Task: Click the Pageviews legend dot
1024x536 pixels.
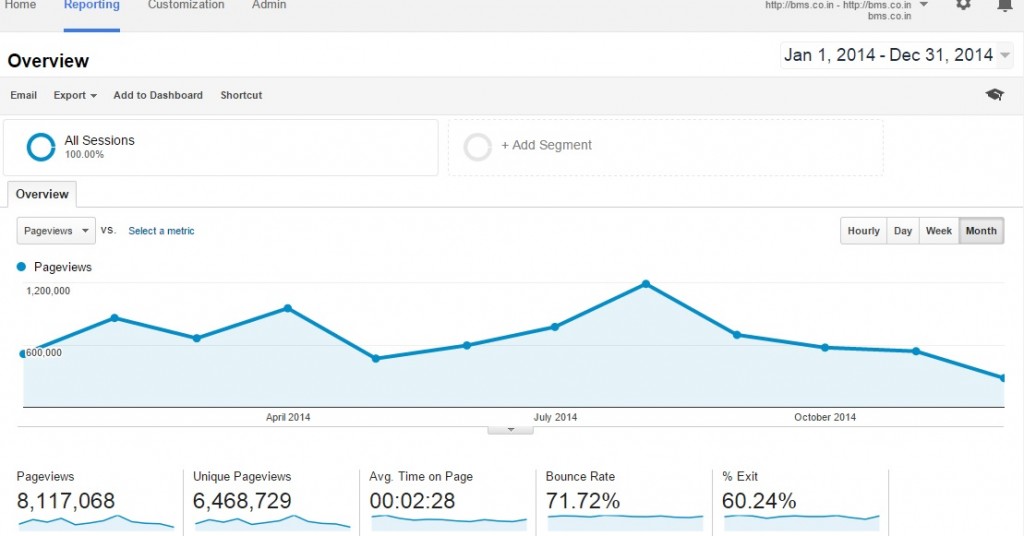Action: (22, 267)
